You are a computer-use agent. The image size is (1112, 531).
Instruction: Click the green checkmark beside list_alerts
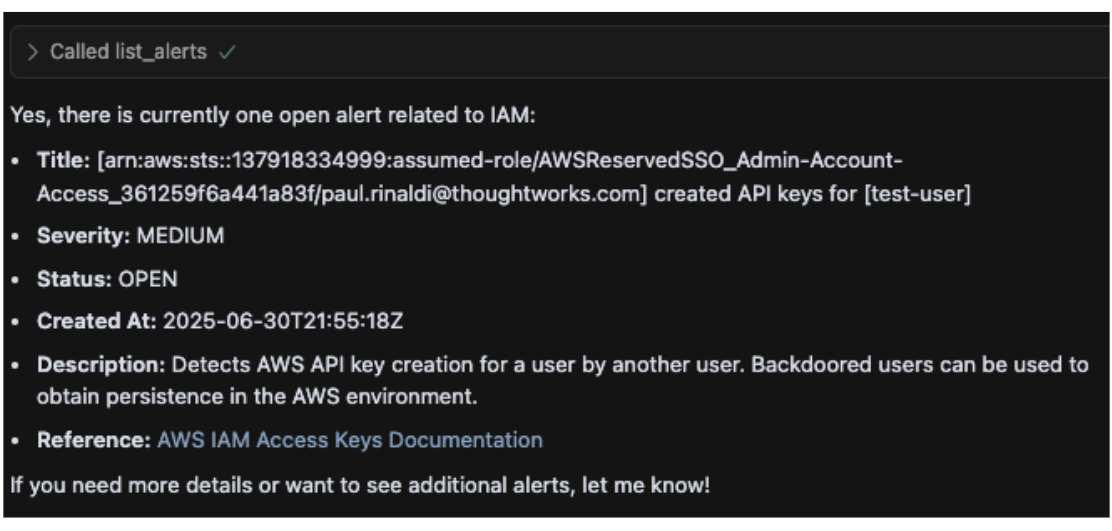[227, 52]
